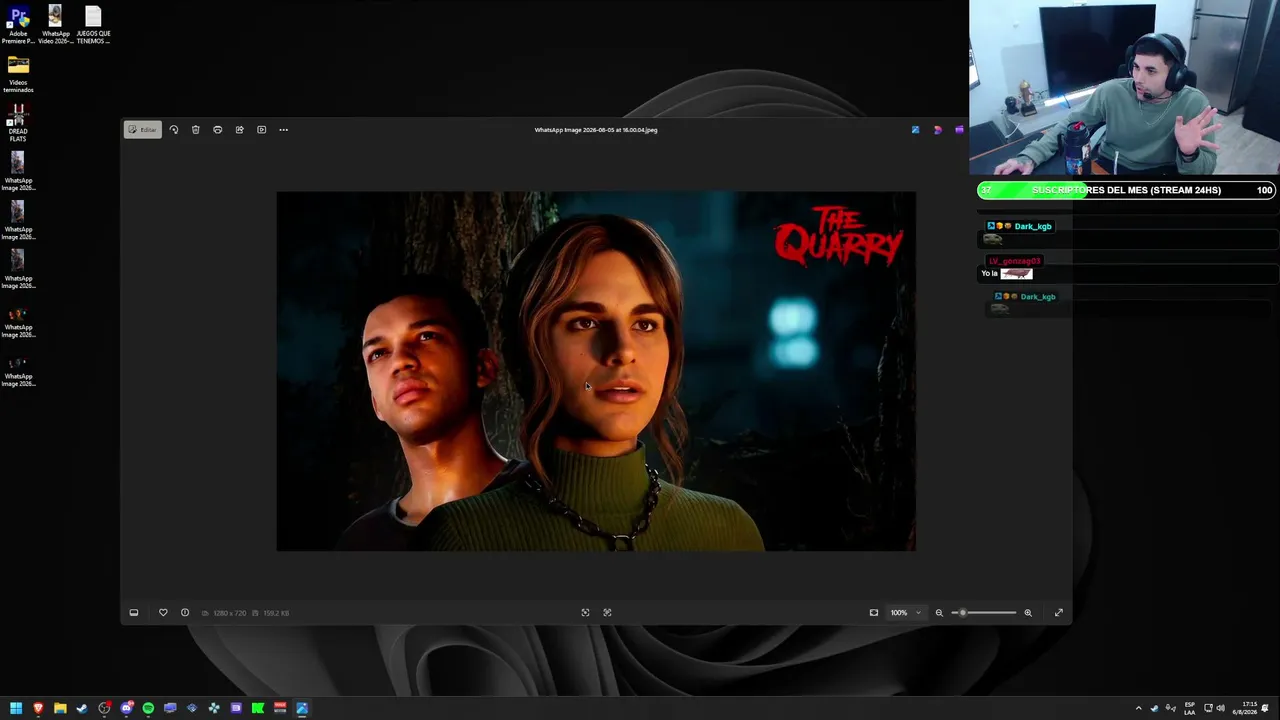Show hidden system tray icons
The image size is (1280, 720).
1138,709
